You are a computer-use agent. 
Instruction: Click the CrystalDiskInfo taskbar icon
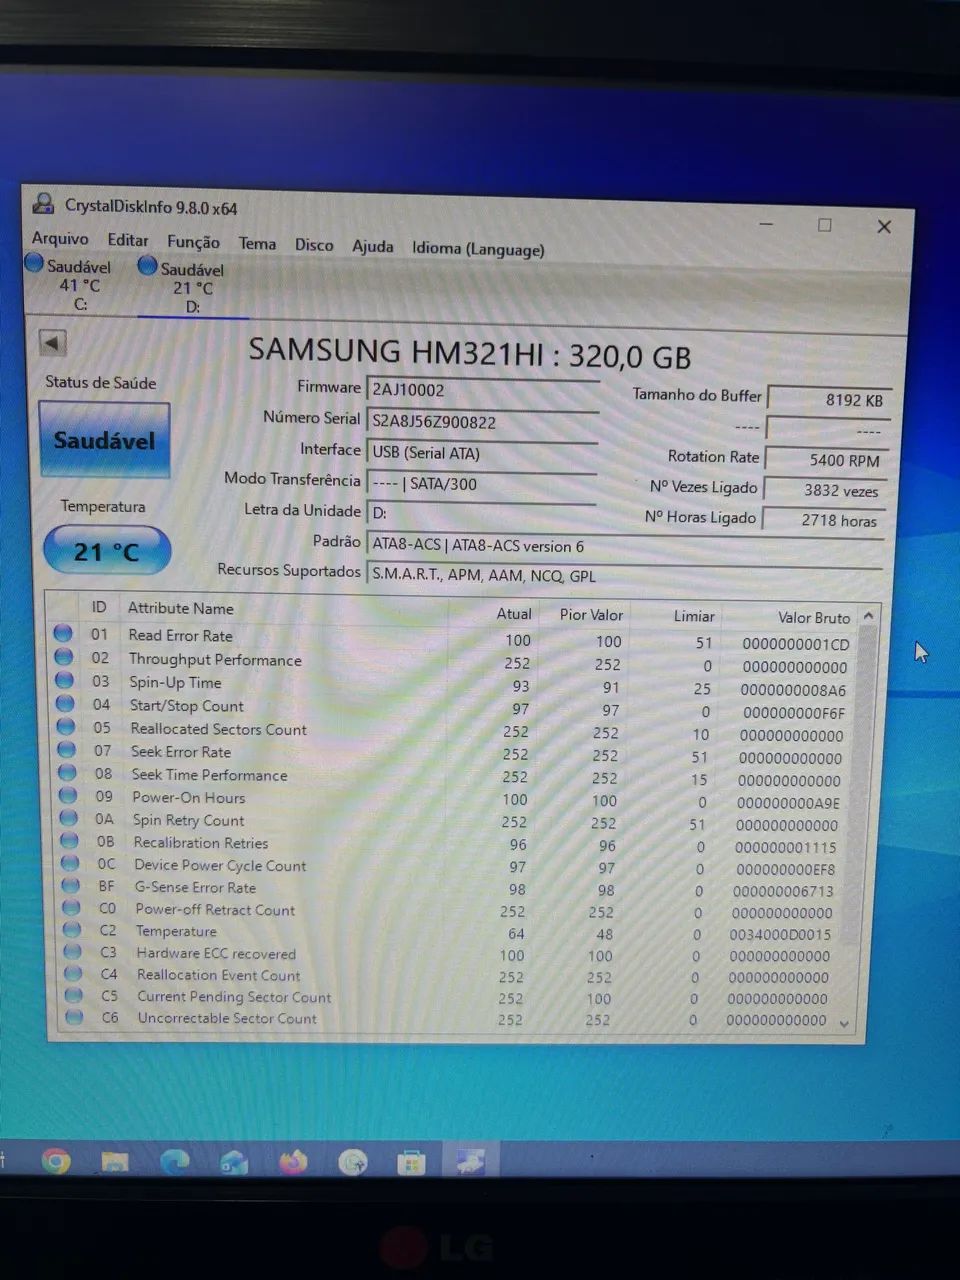(470, 1162)
